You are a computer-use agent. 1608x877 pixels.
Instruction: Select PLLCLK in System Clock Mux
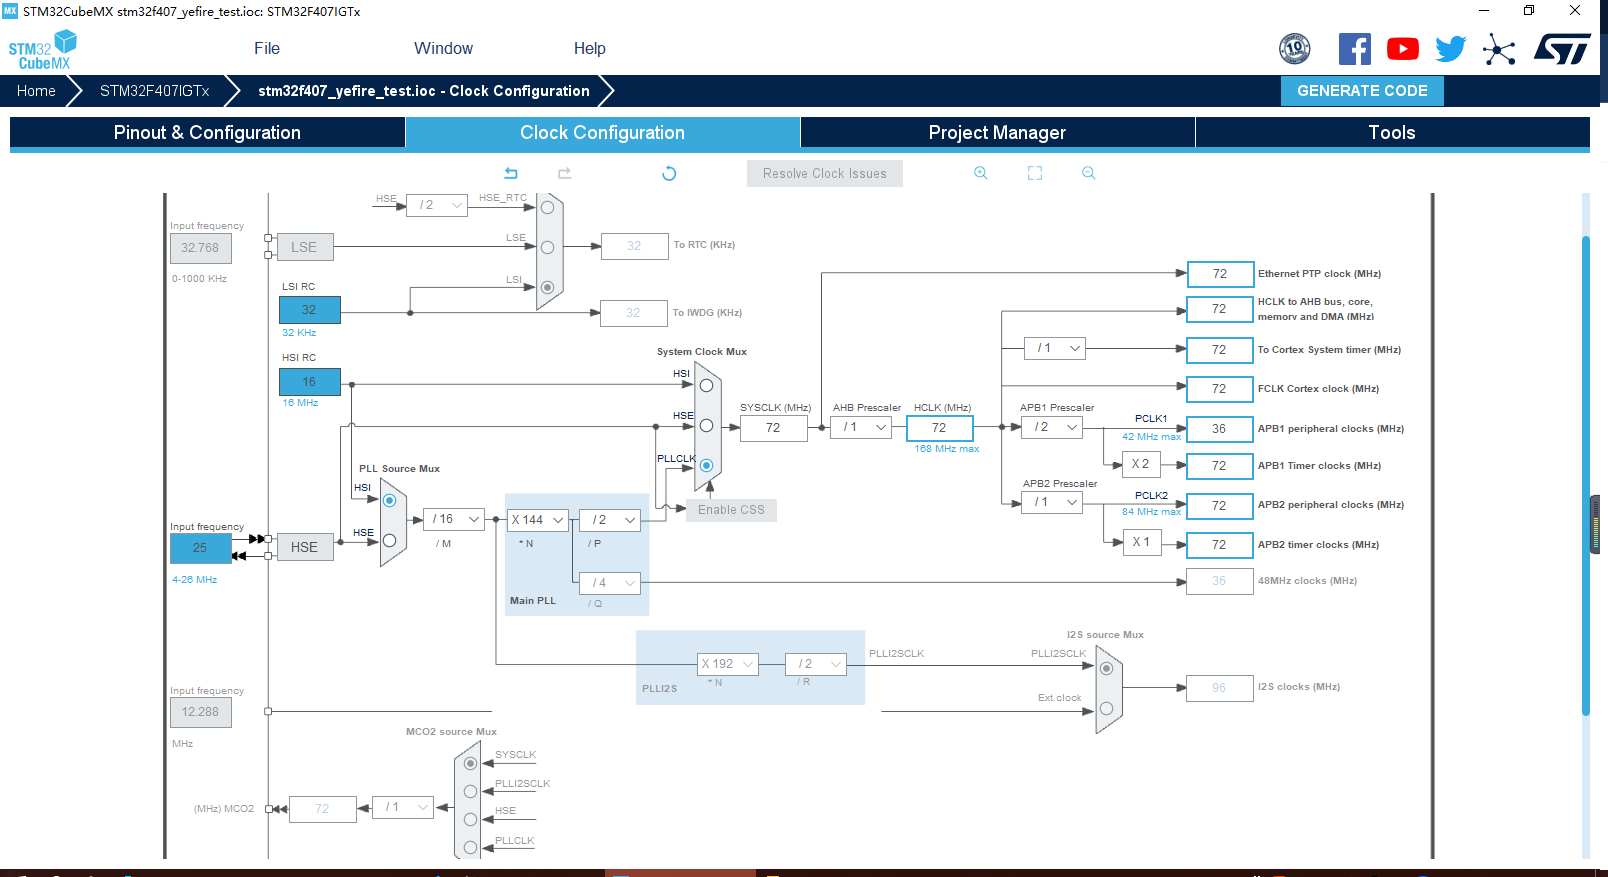point(706,465)
